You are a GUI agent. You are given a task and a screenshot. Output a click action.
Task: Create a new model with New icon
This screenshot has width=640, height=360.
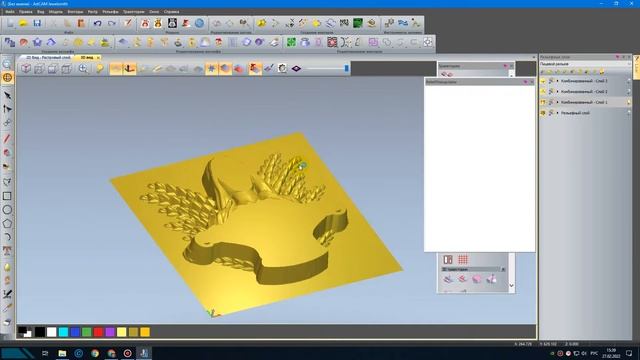tap(10, 23)
